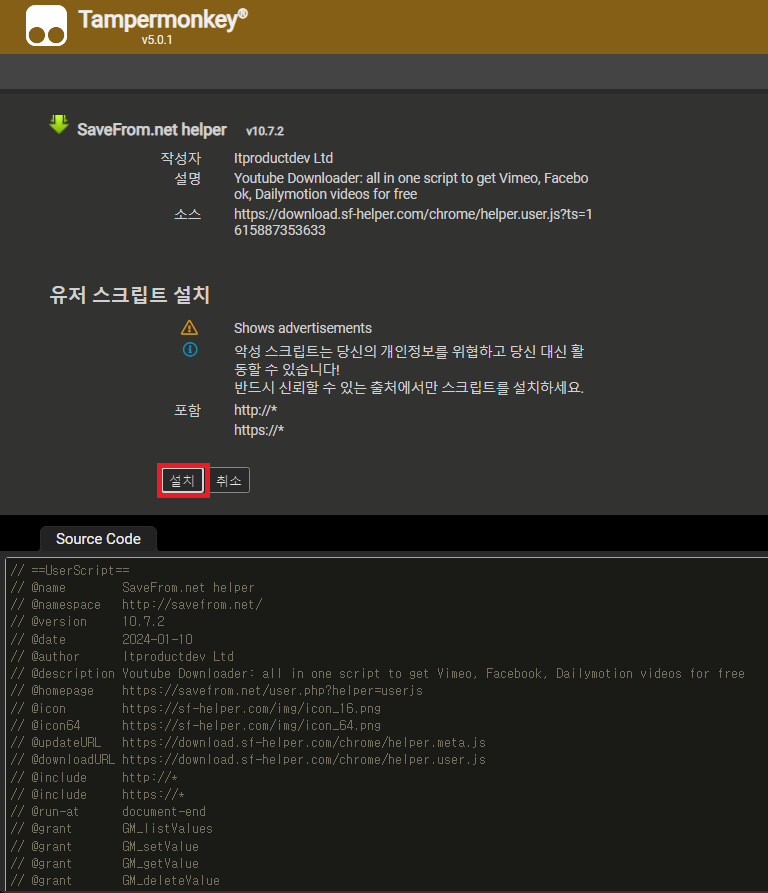Click the @namespace http://savefrom.net/ line
Viewport: 768px width, 893px height.
click(x=136, y=604)
